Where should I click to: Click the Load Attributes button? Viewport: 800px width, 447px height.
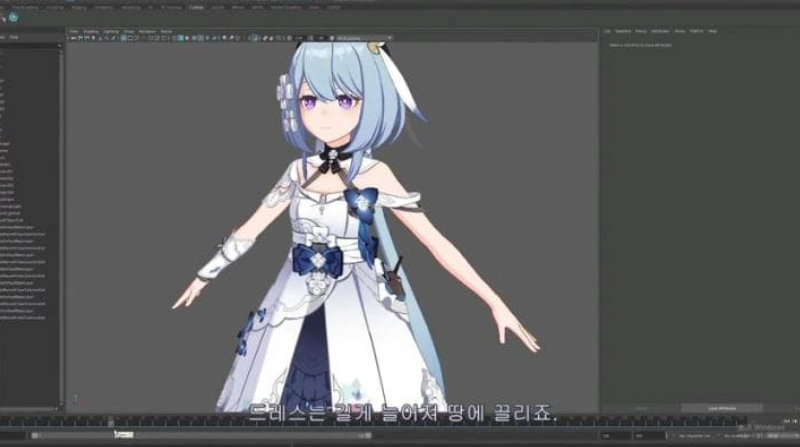722,408
